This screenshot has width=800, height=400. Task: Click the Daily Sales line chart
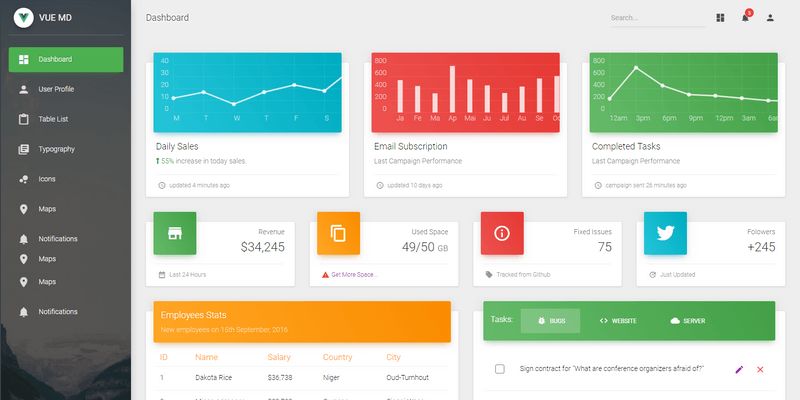tap(248, 92)
